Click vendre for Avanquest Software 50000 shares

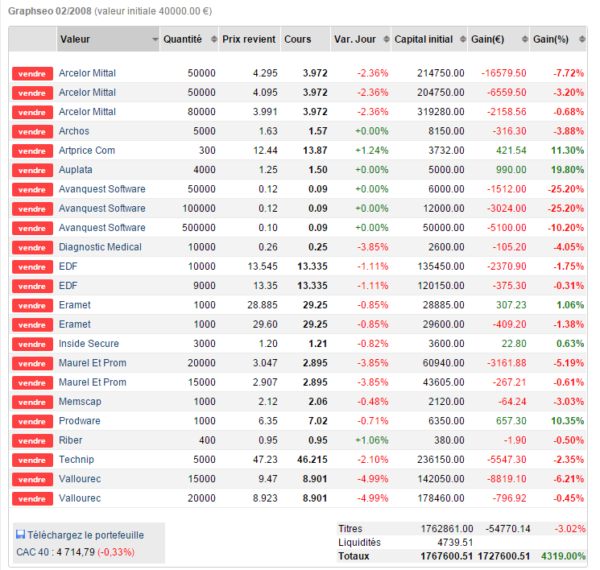[x=33, y=189]
